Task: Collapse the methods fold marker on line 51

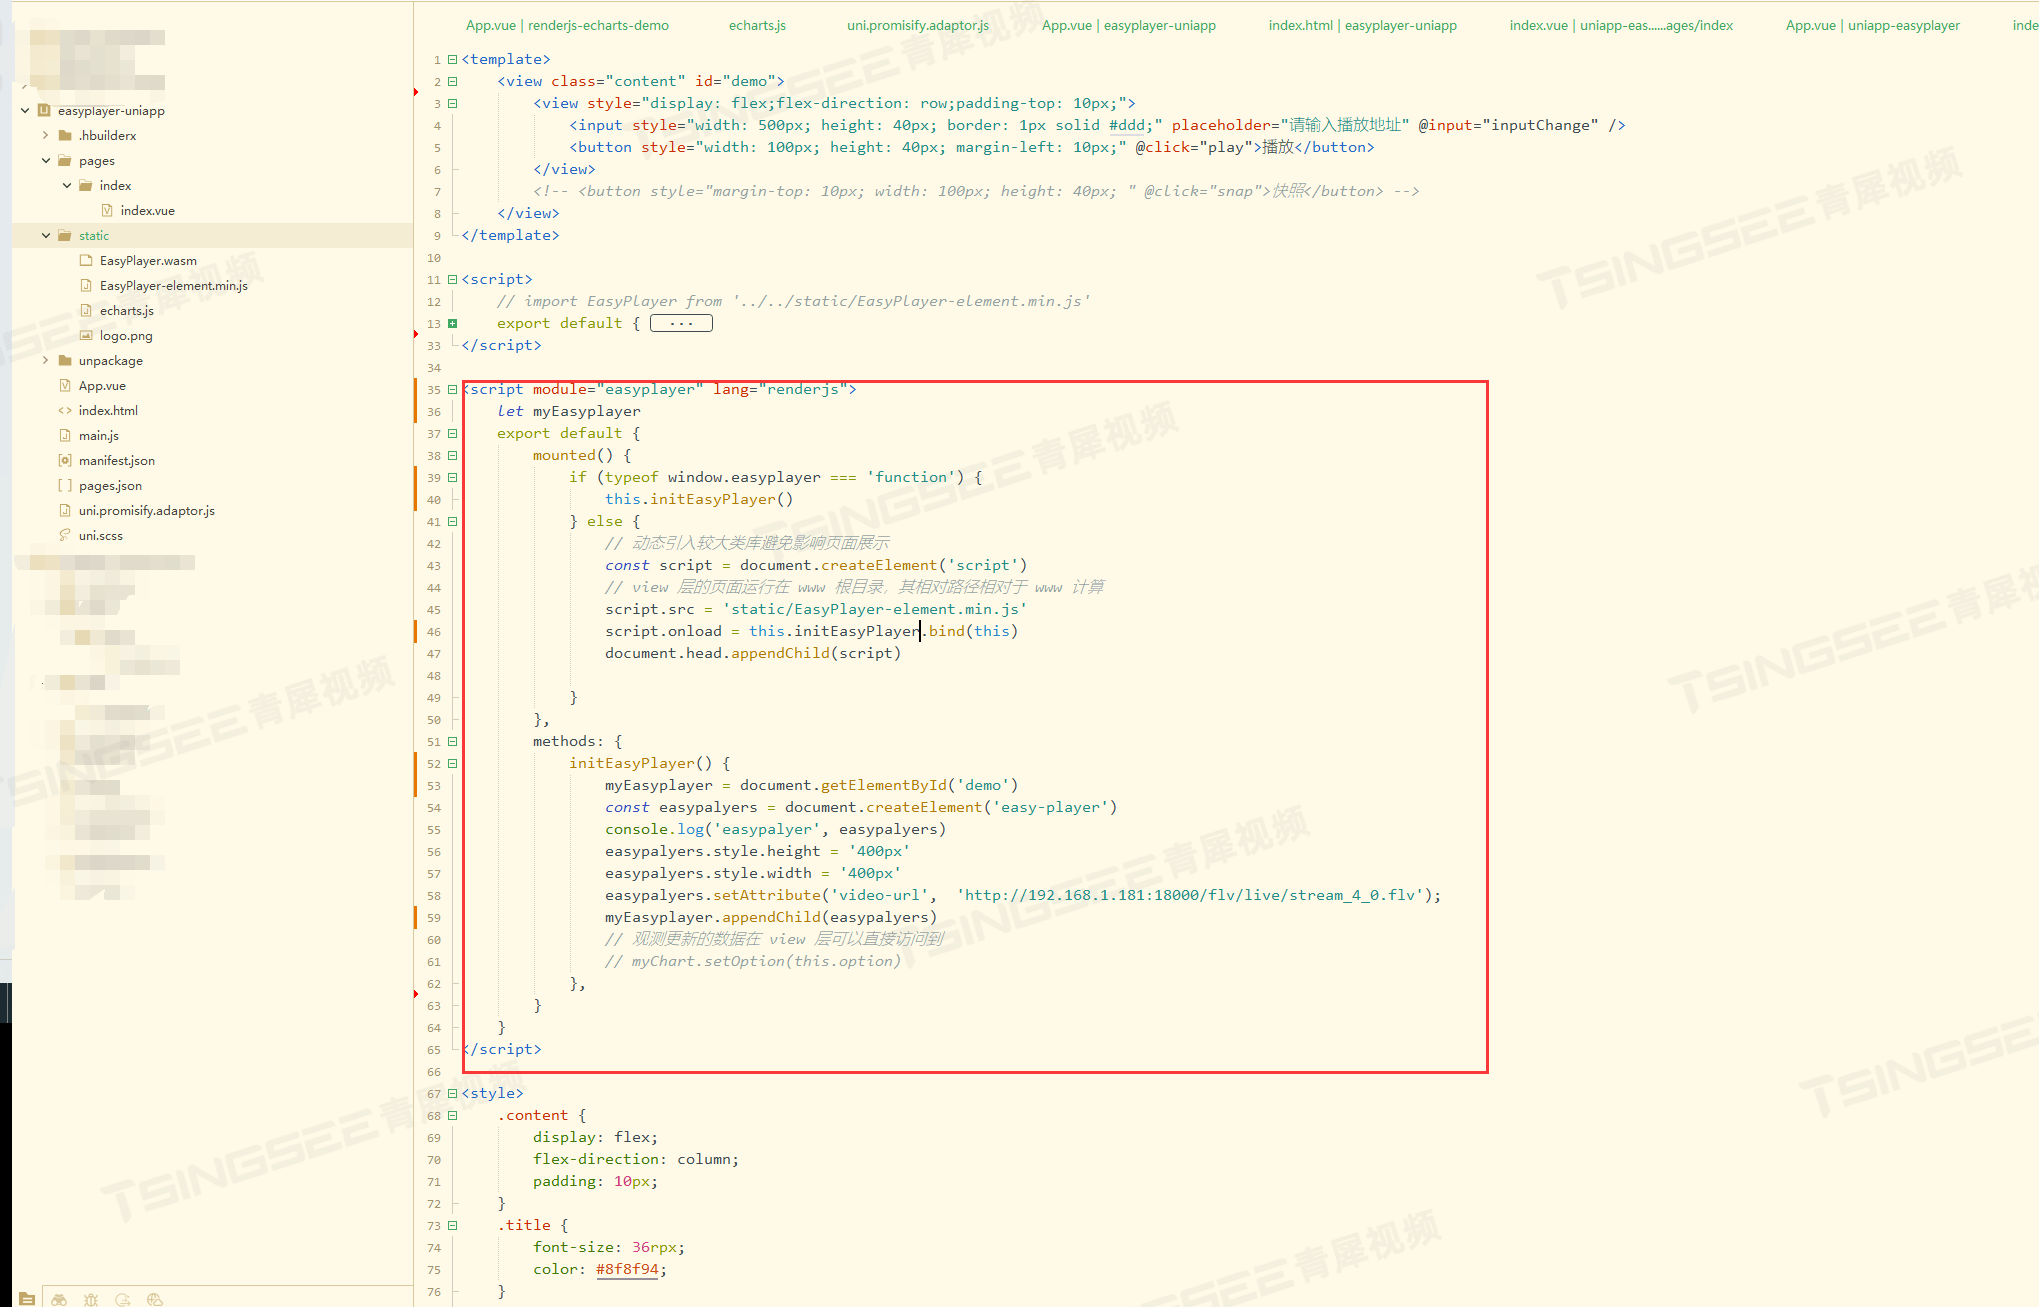Action: tap(453, 741)
